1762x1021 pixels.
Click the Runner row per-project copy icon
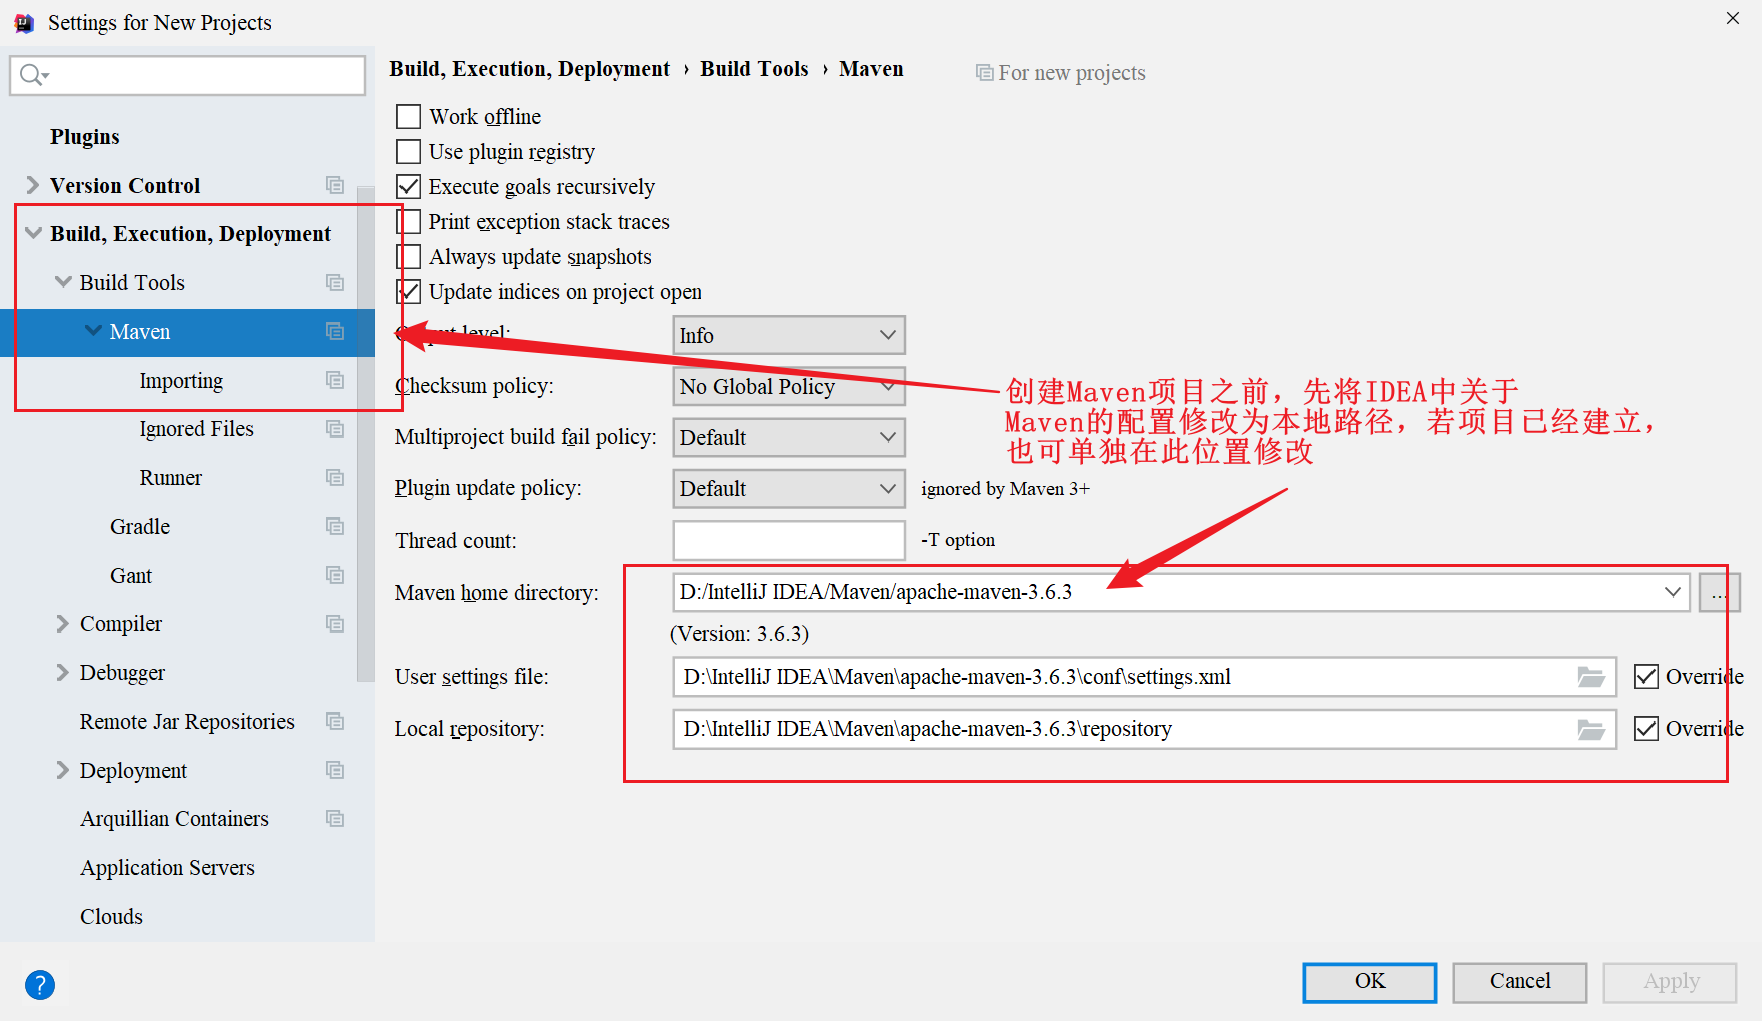coord(335,478)
